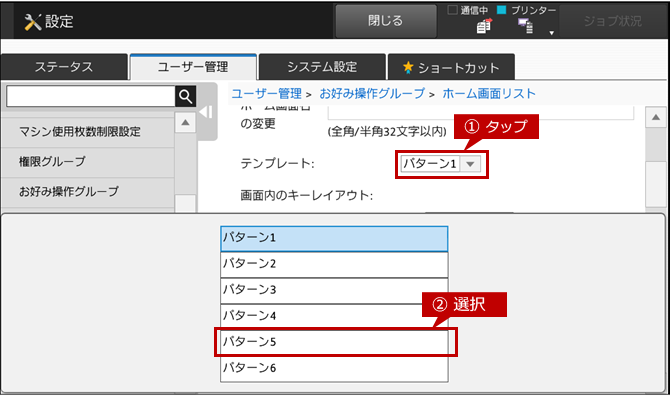Choose パターン4 from the list
Viewport: 670px width, 396px height.
[x=334, y=317]
